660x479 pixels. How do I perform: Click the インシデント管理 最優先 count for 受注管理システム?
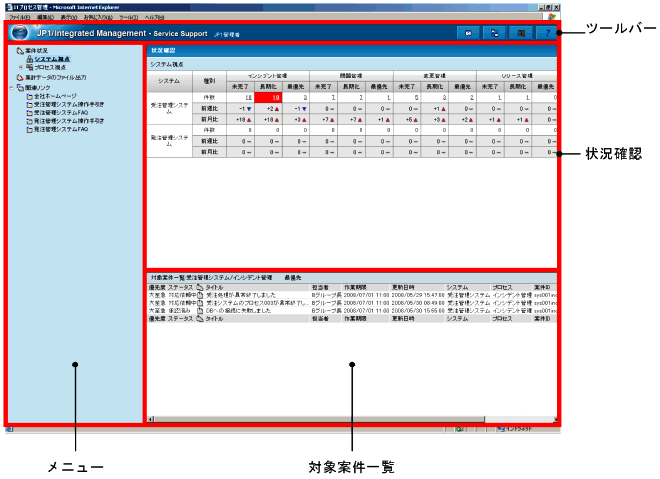coord(295,98)
